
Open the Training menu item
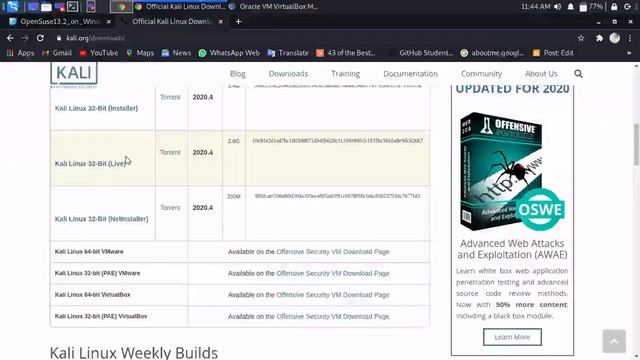point(345,74)
